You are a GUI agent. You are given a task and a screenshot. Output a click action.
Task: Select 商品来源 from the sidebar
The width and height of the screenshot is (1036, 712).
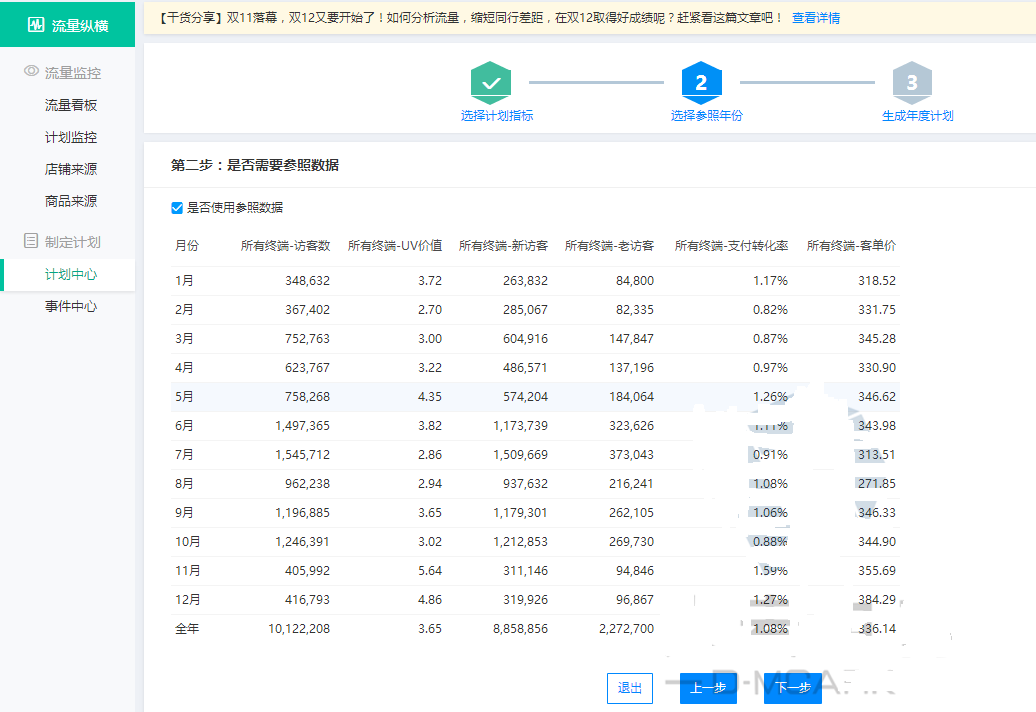tap(71, 201)
